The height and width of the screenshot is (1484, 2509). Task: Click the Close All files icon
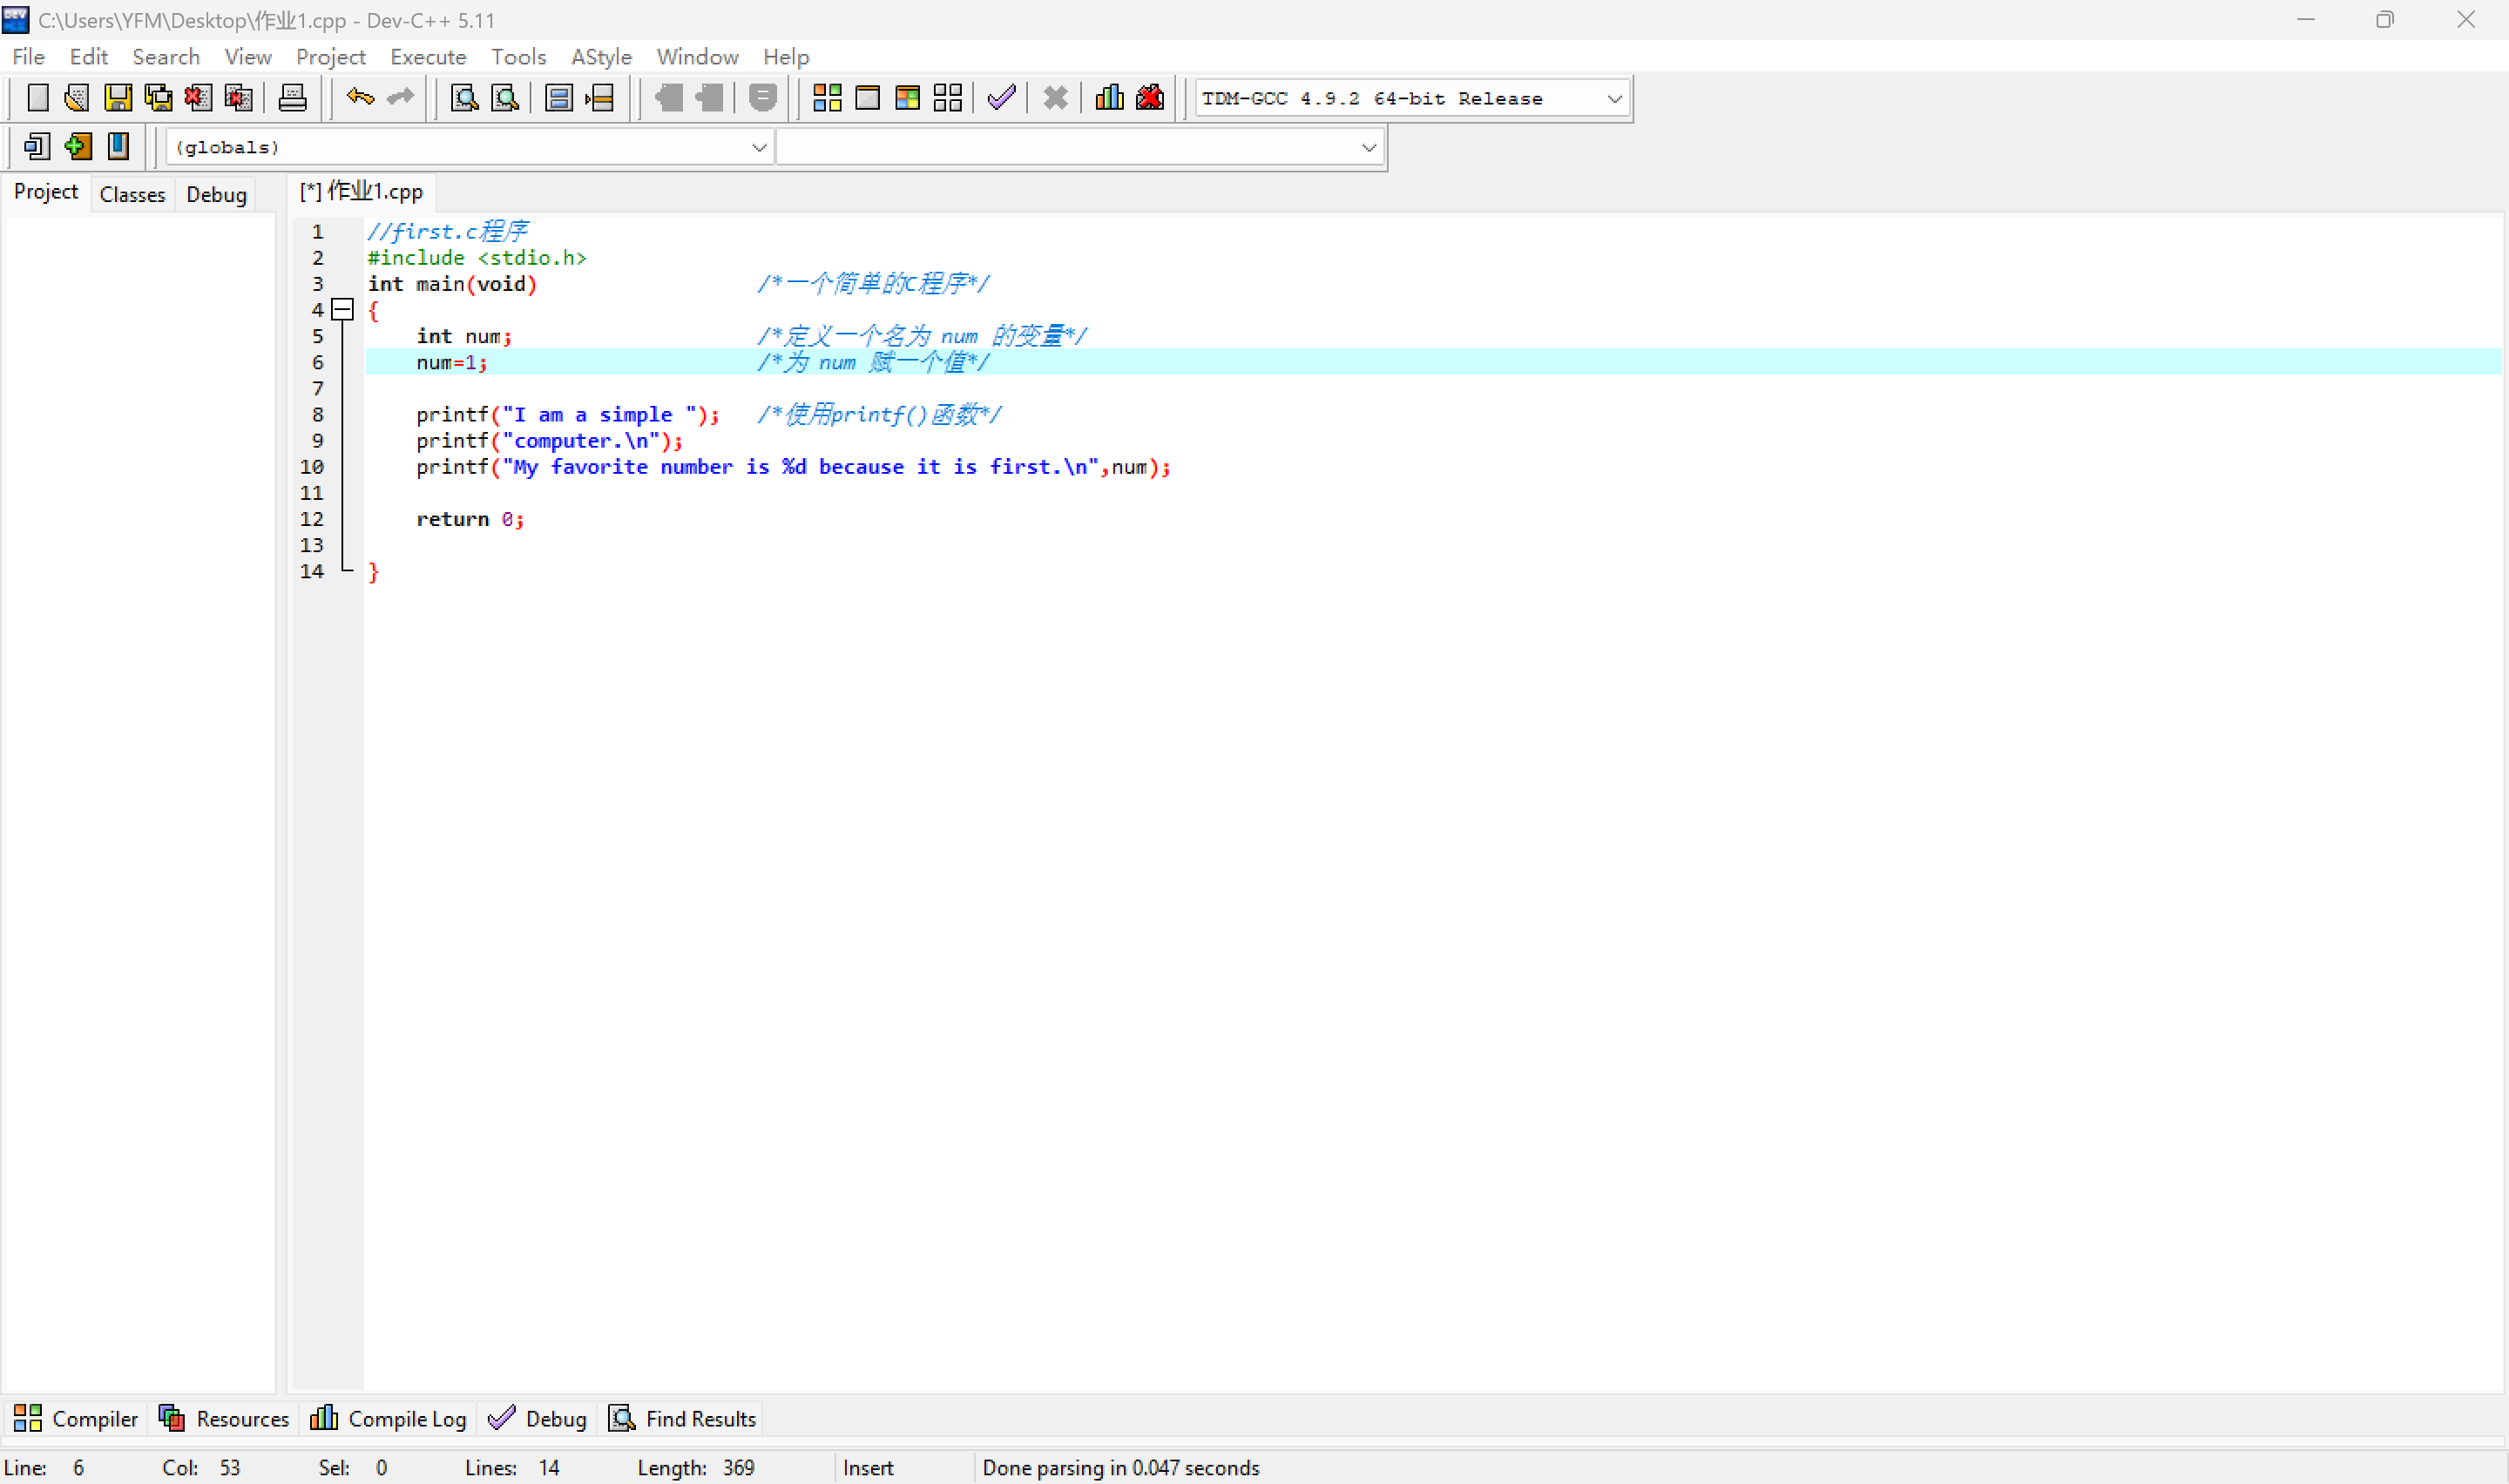pos(238,98)
